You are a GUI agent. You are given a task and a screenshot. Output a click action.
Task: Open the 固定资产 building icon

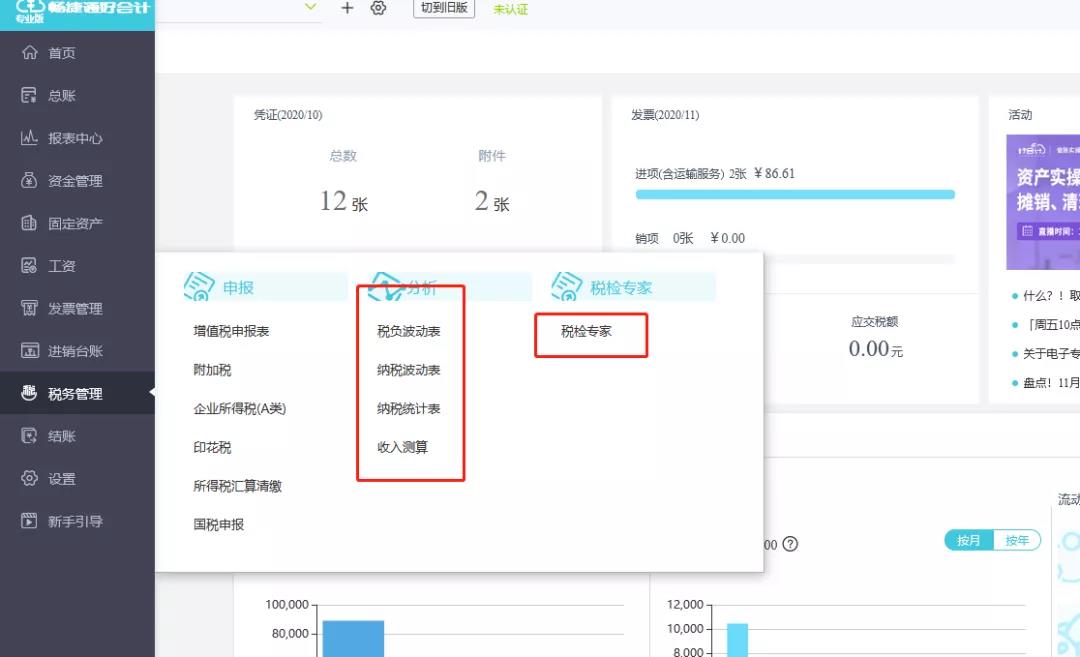coord(29,223)
